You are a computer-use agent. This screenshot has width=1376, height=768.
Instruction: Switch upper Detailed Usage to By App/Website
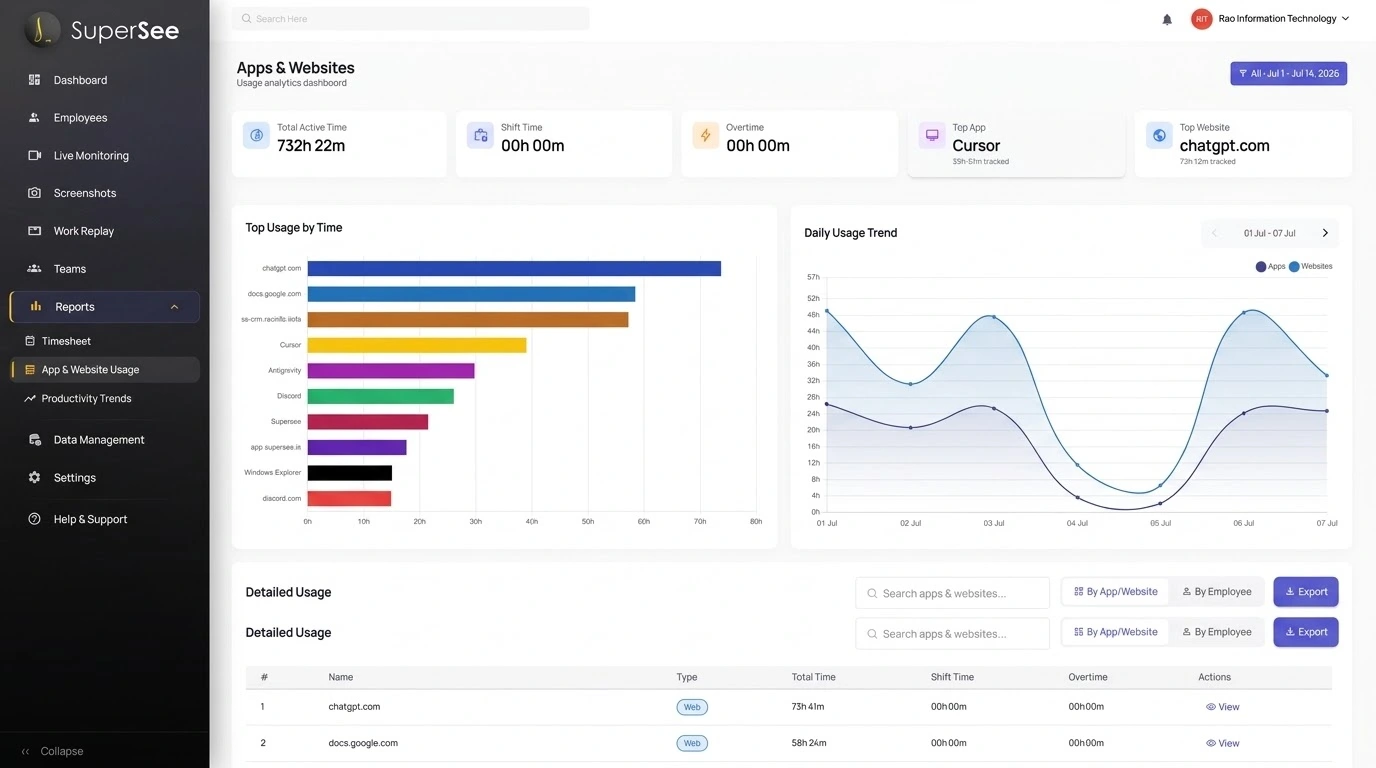pos(1116,592)
